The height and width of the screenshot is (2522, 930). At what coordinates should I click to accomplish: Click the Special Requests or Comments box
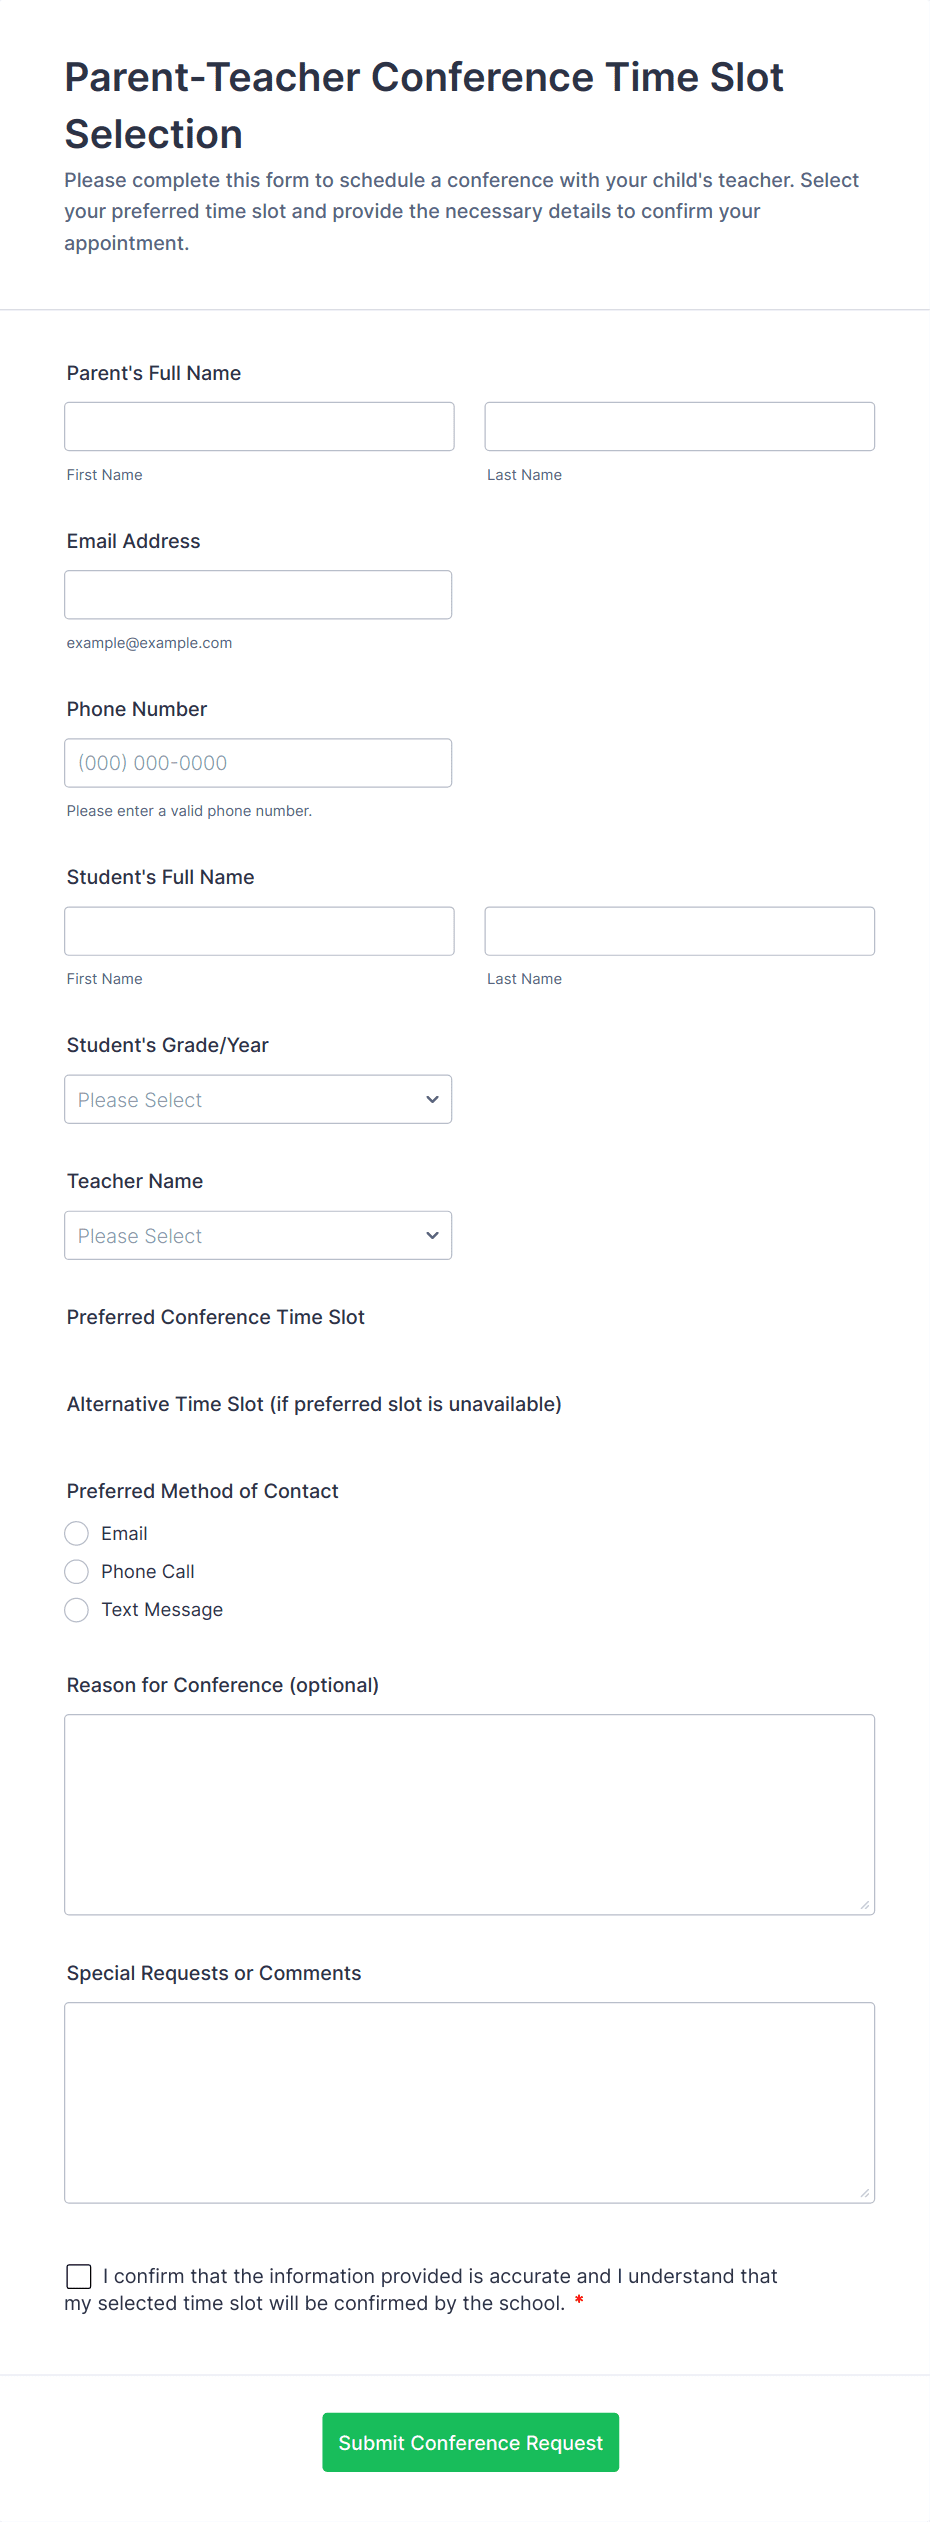pos(469,2102)
